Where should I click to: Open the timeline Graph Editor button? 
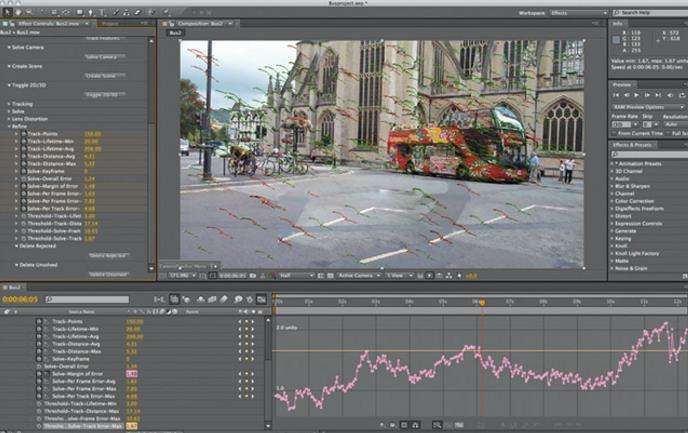(261, 299)
